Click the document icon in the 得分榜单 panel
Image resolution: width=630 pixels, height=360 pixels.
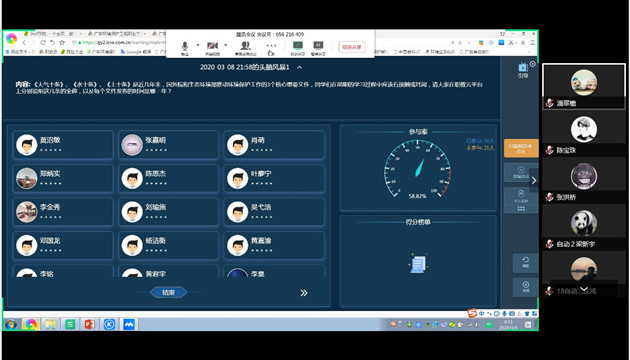click(418, 264)
